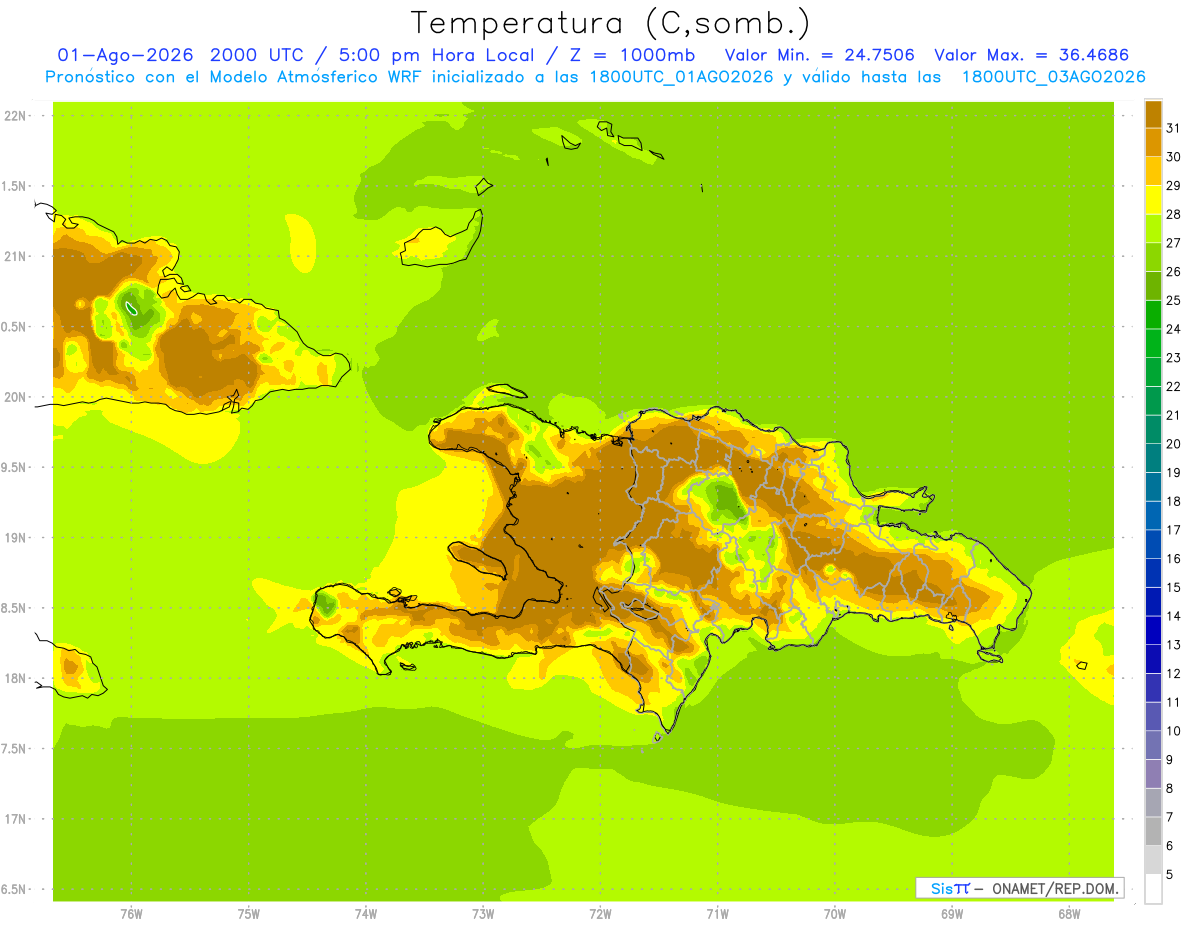Click the "73W" longitude label

483,913
